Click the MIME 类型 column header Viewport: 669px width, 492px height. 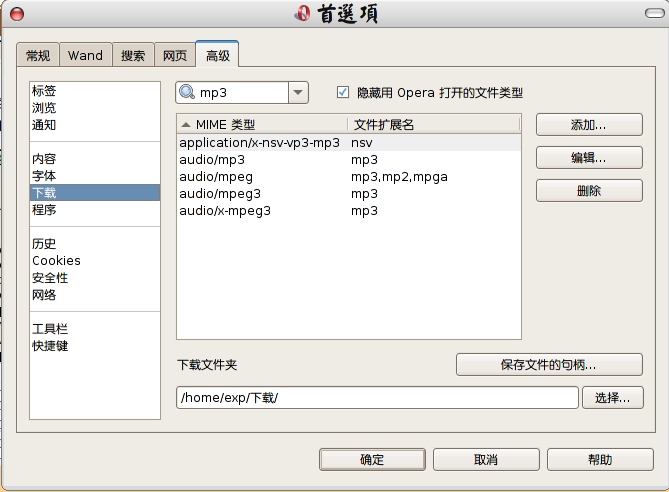pos(262,125)
